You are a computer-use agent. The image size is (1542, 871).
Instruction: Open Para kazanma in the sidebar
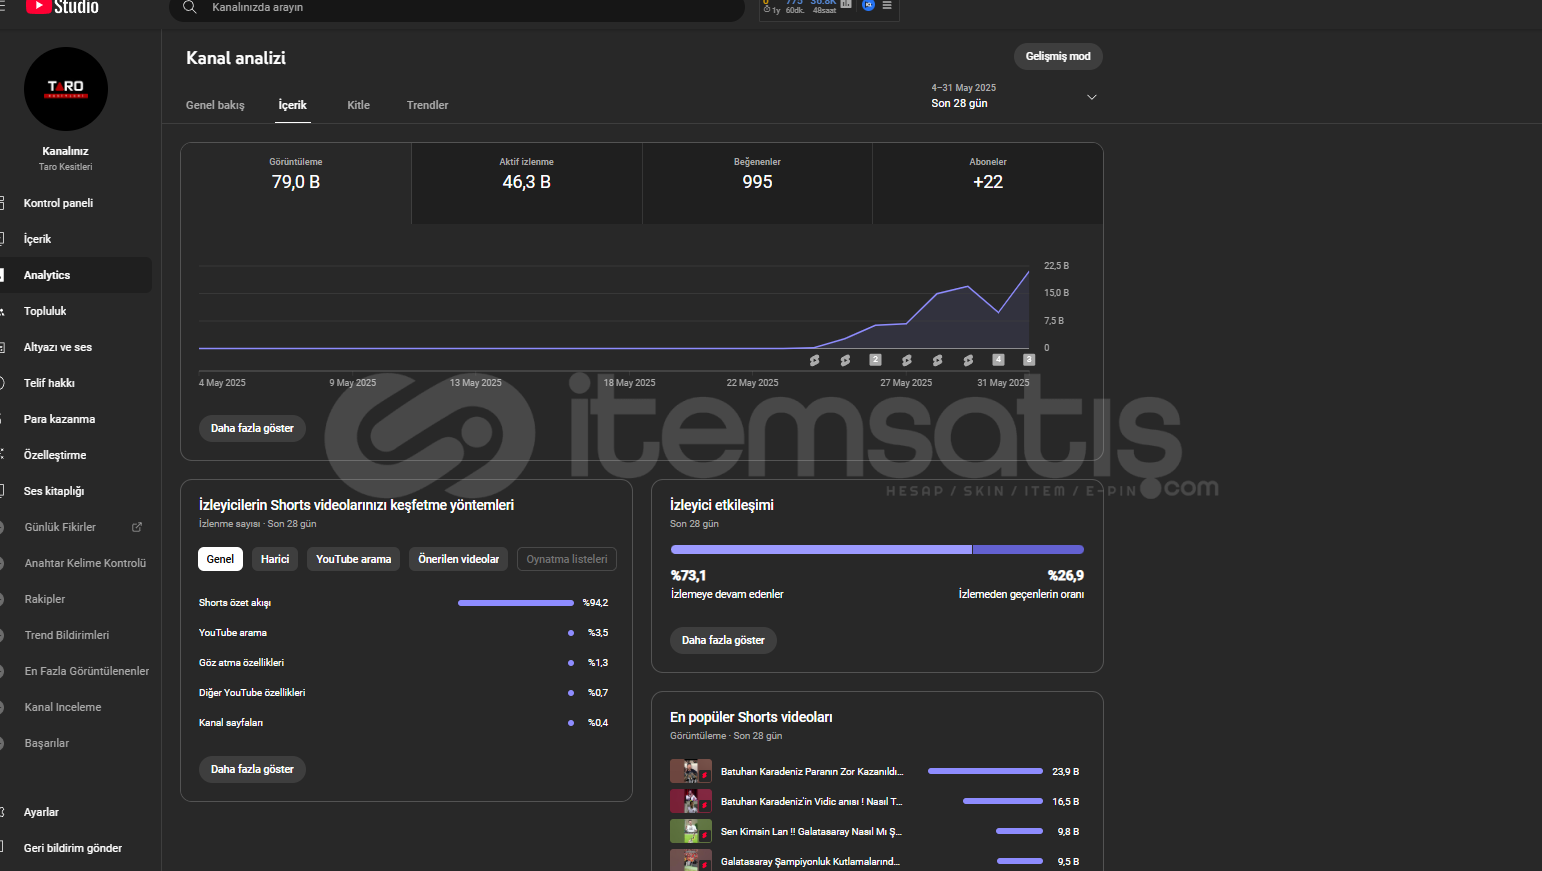pos(76,419)
